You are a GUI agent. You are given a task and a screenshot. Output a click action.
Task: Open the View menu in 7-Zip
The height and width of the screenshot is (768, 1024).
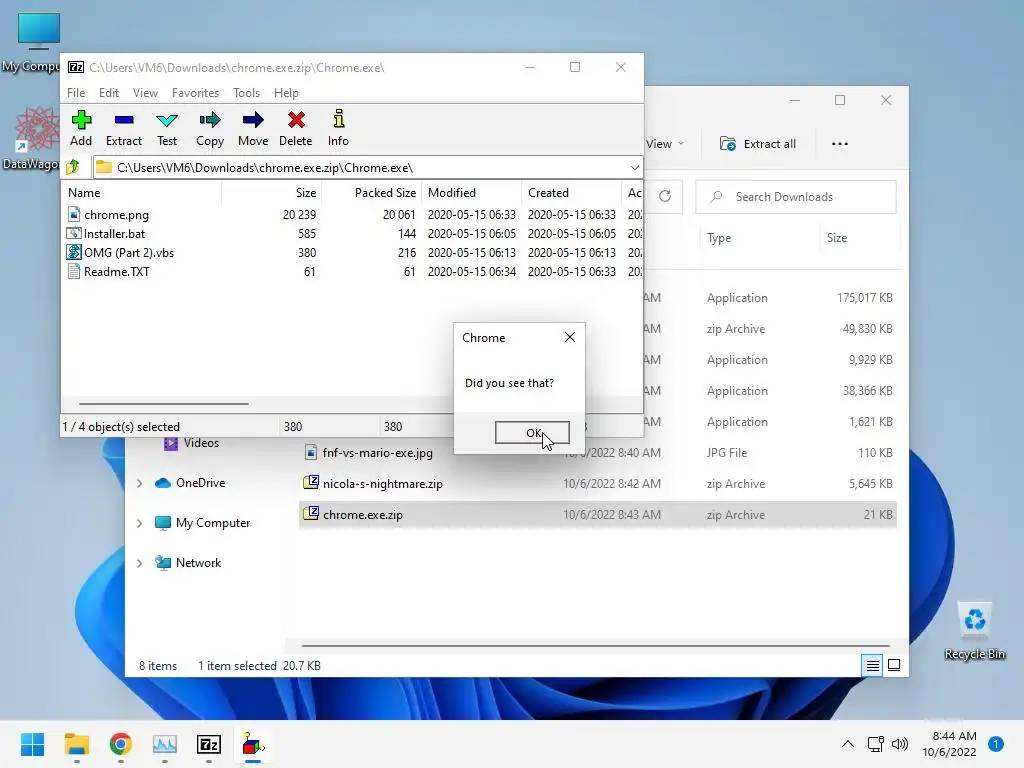(145, 93)
